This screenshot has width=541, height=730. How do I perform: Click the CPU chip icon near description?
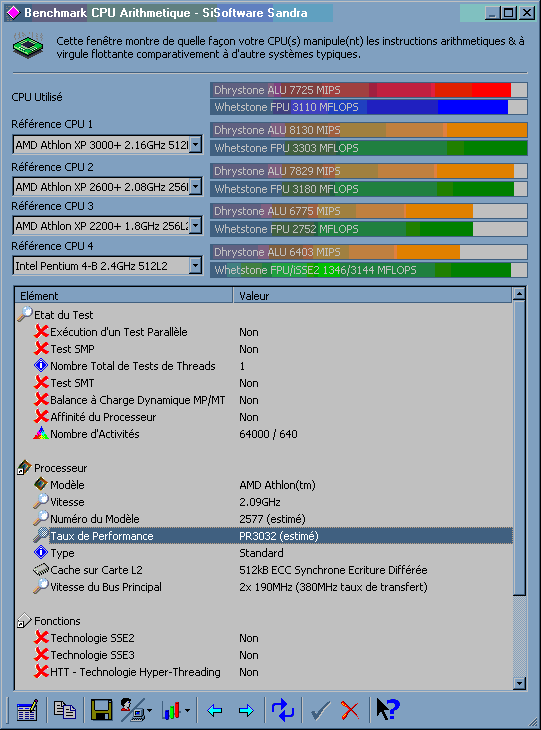pos(28,46)
